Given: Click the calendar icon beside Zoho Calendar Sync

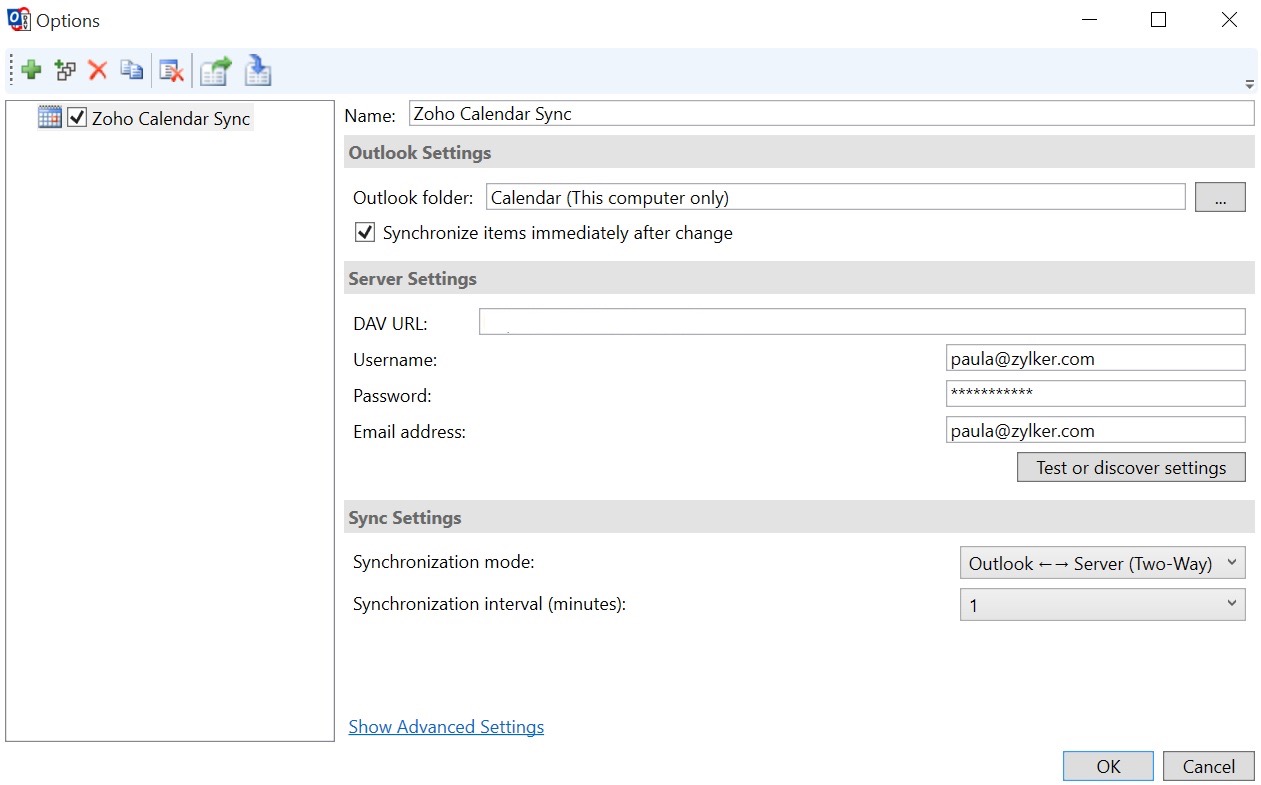Looking at the screenshot, I should [49, 116].
